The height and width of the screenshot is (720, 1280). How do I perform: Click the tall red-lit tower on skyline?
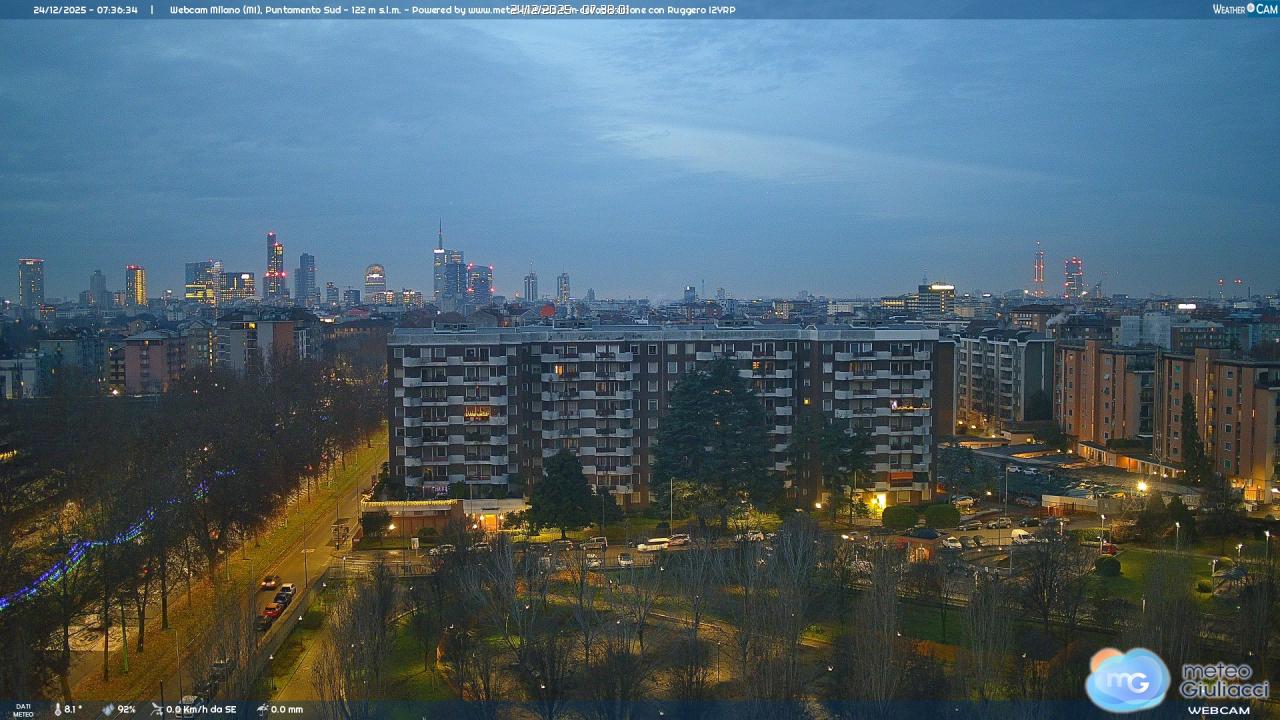point(1038,270)
